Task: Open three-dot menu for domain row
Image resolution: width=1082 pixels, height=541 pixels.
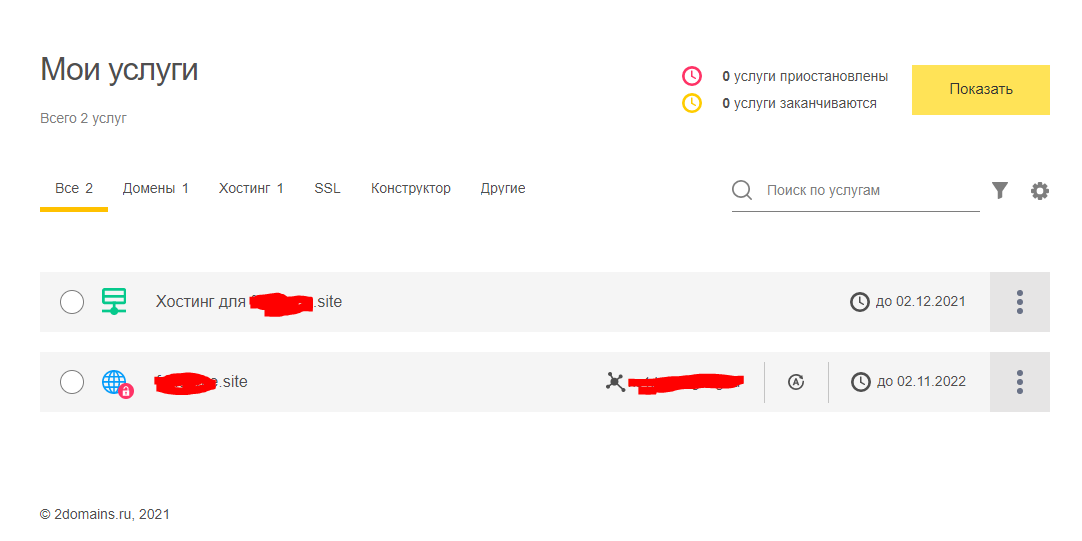Action: [x=1019, y=381]
